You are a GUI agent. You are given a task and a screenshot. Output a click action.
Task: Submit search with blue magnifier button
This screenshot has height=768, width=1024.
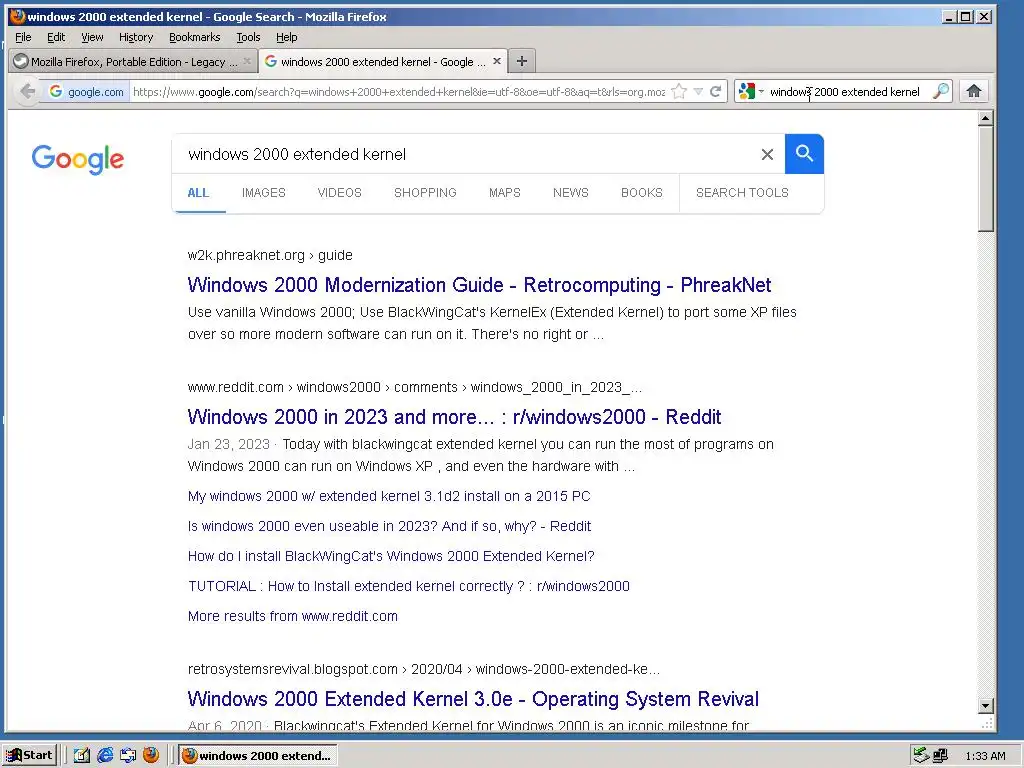point(804,154)
